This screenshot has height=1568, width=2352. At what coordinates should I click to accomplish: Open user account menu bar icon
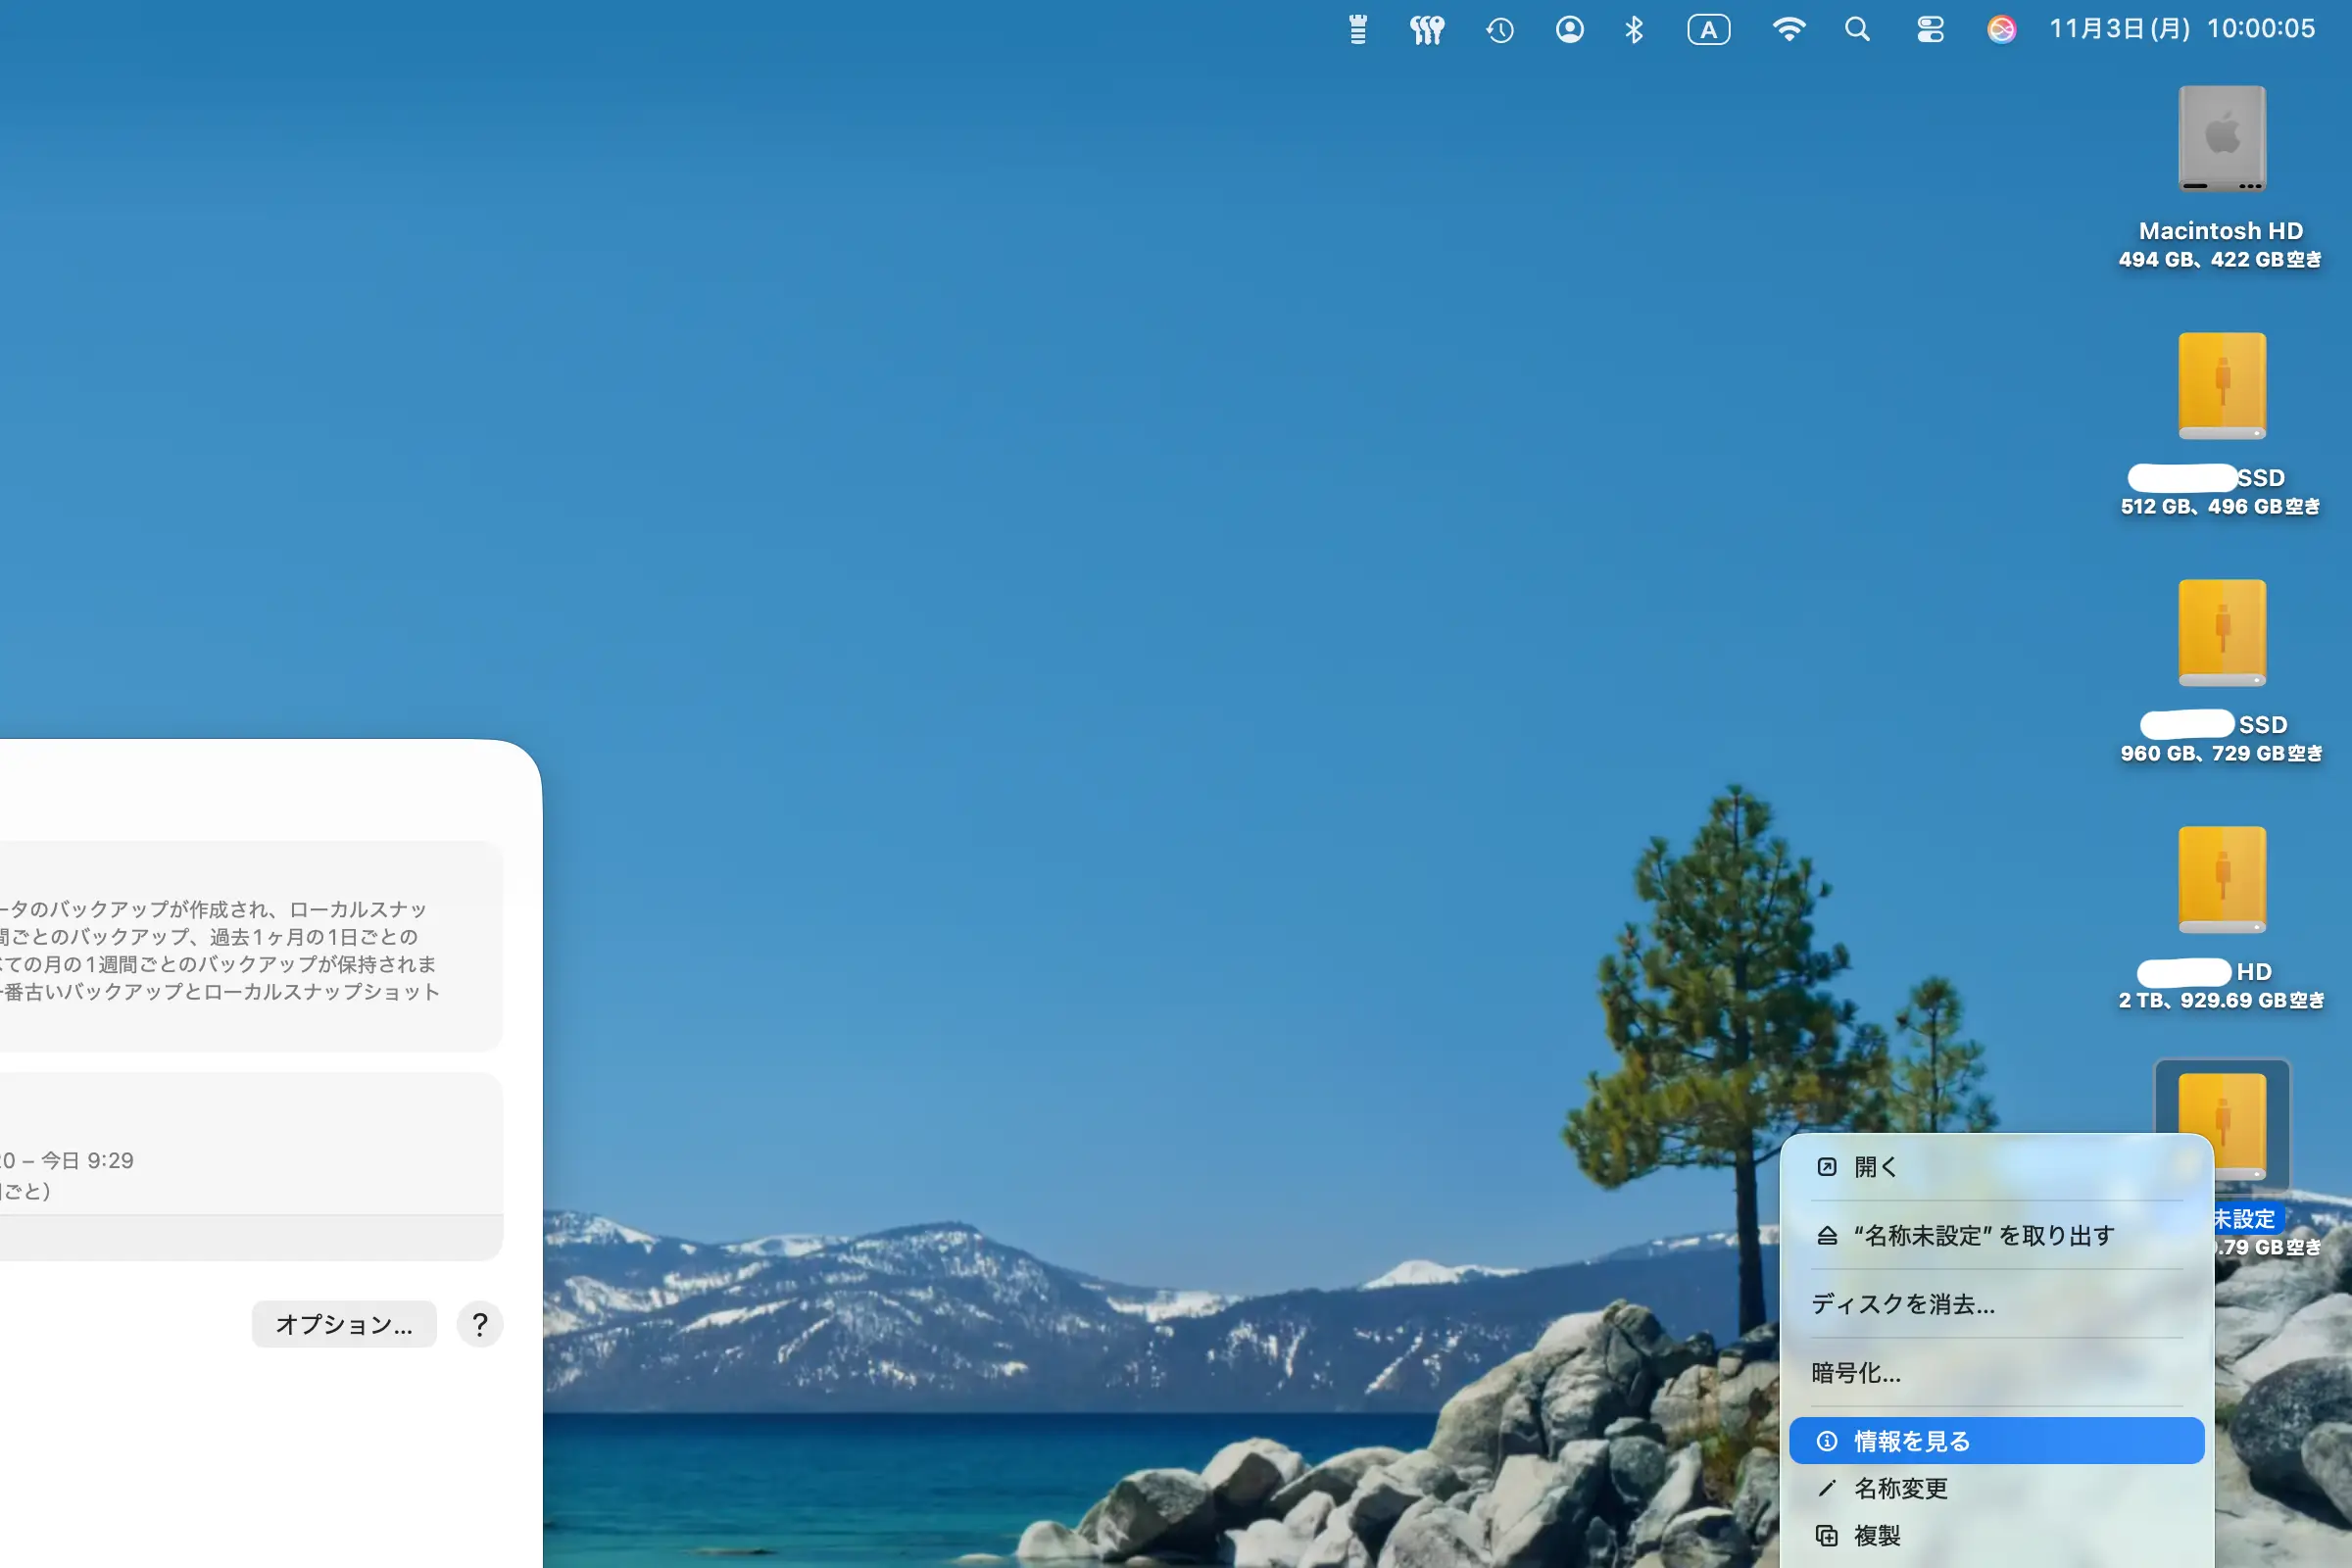1569,30
